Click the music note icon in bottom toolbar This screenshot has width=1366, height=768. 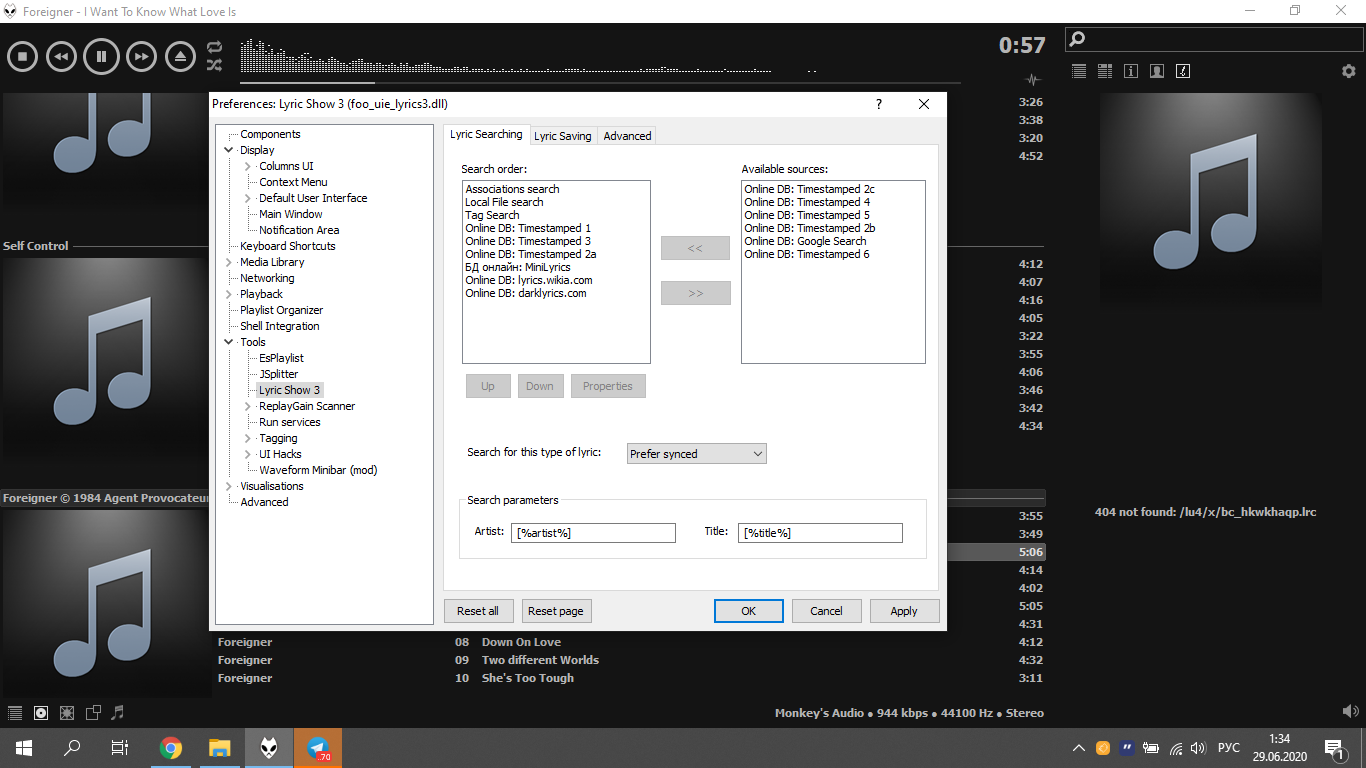coord(118,713)
